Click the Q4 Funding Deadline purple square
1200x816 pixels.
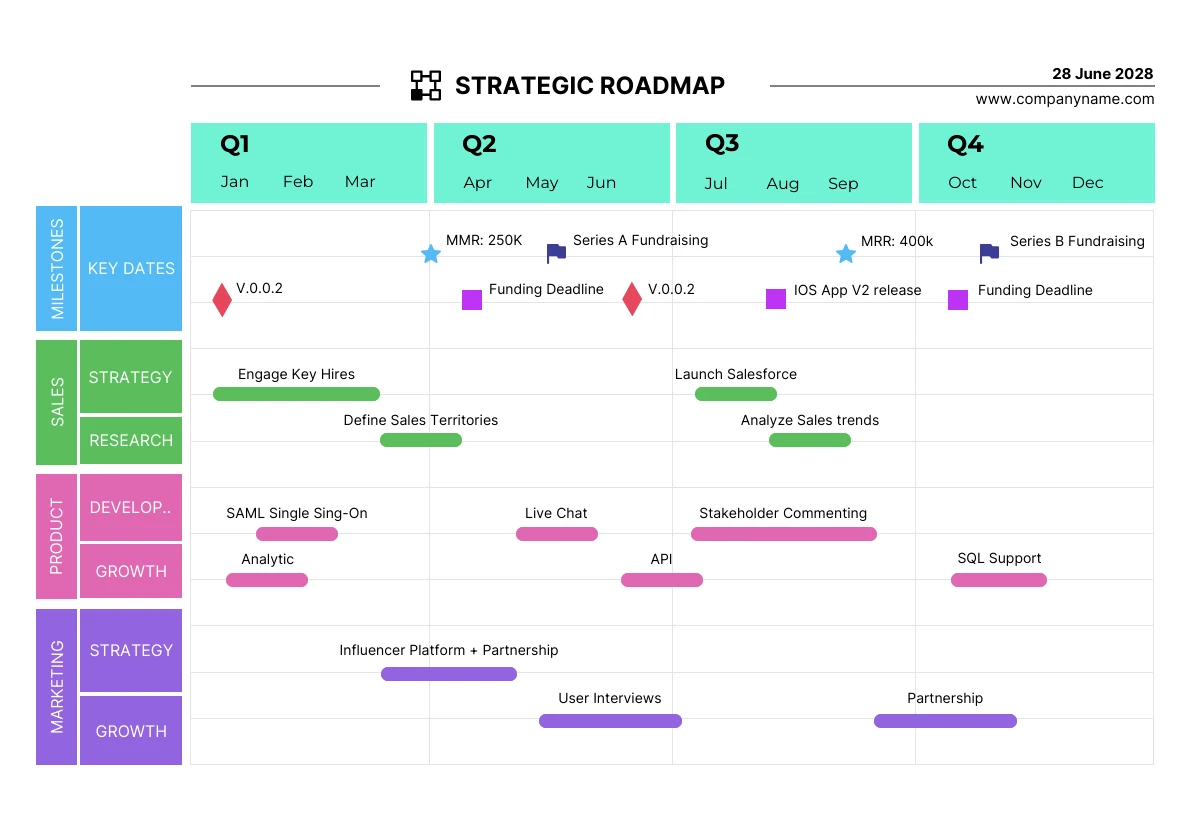pos(958,300)
